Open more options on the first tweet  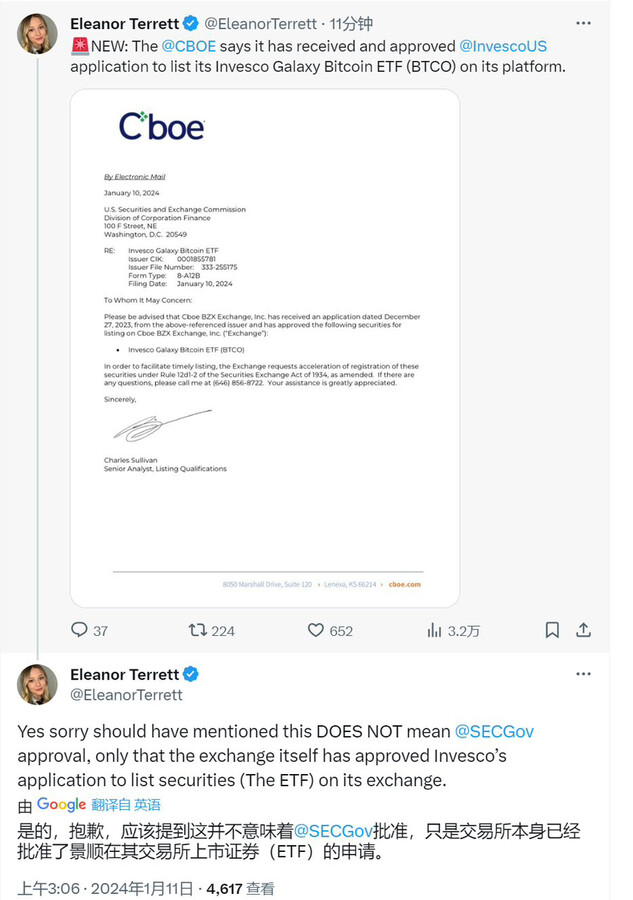pos(584,23)
